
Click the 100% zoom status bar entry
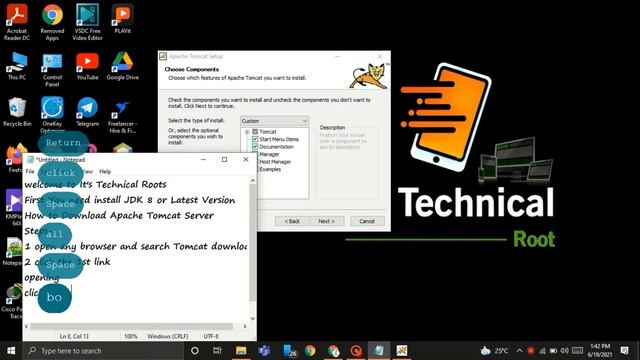click(x=131, y=336)
